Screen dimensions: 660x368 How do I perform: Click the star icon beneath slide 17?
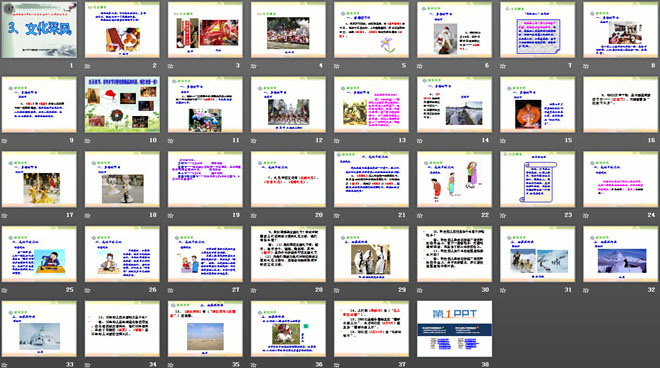pos(4,216)
